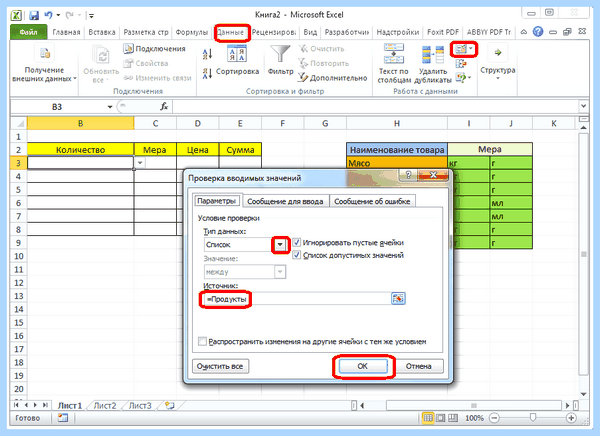600x436 pixels.
Task: Click Sort A to Z icon
Action: [207, 54]
